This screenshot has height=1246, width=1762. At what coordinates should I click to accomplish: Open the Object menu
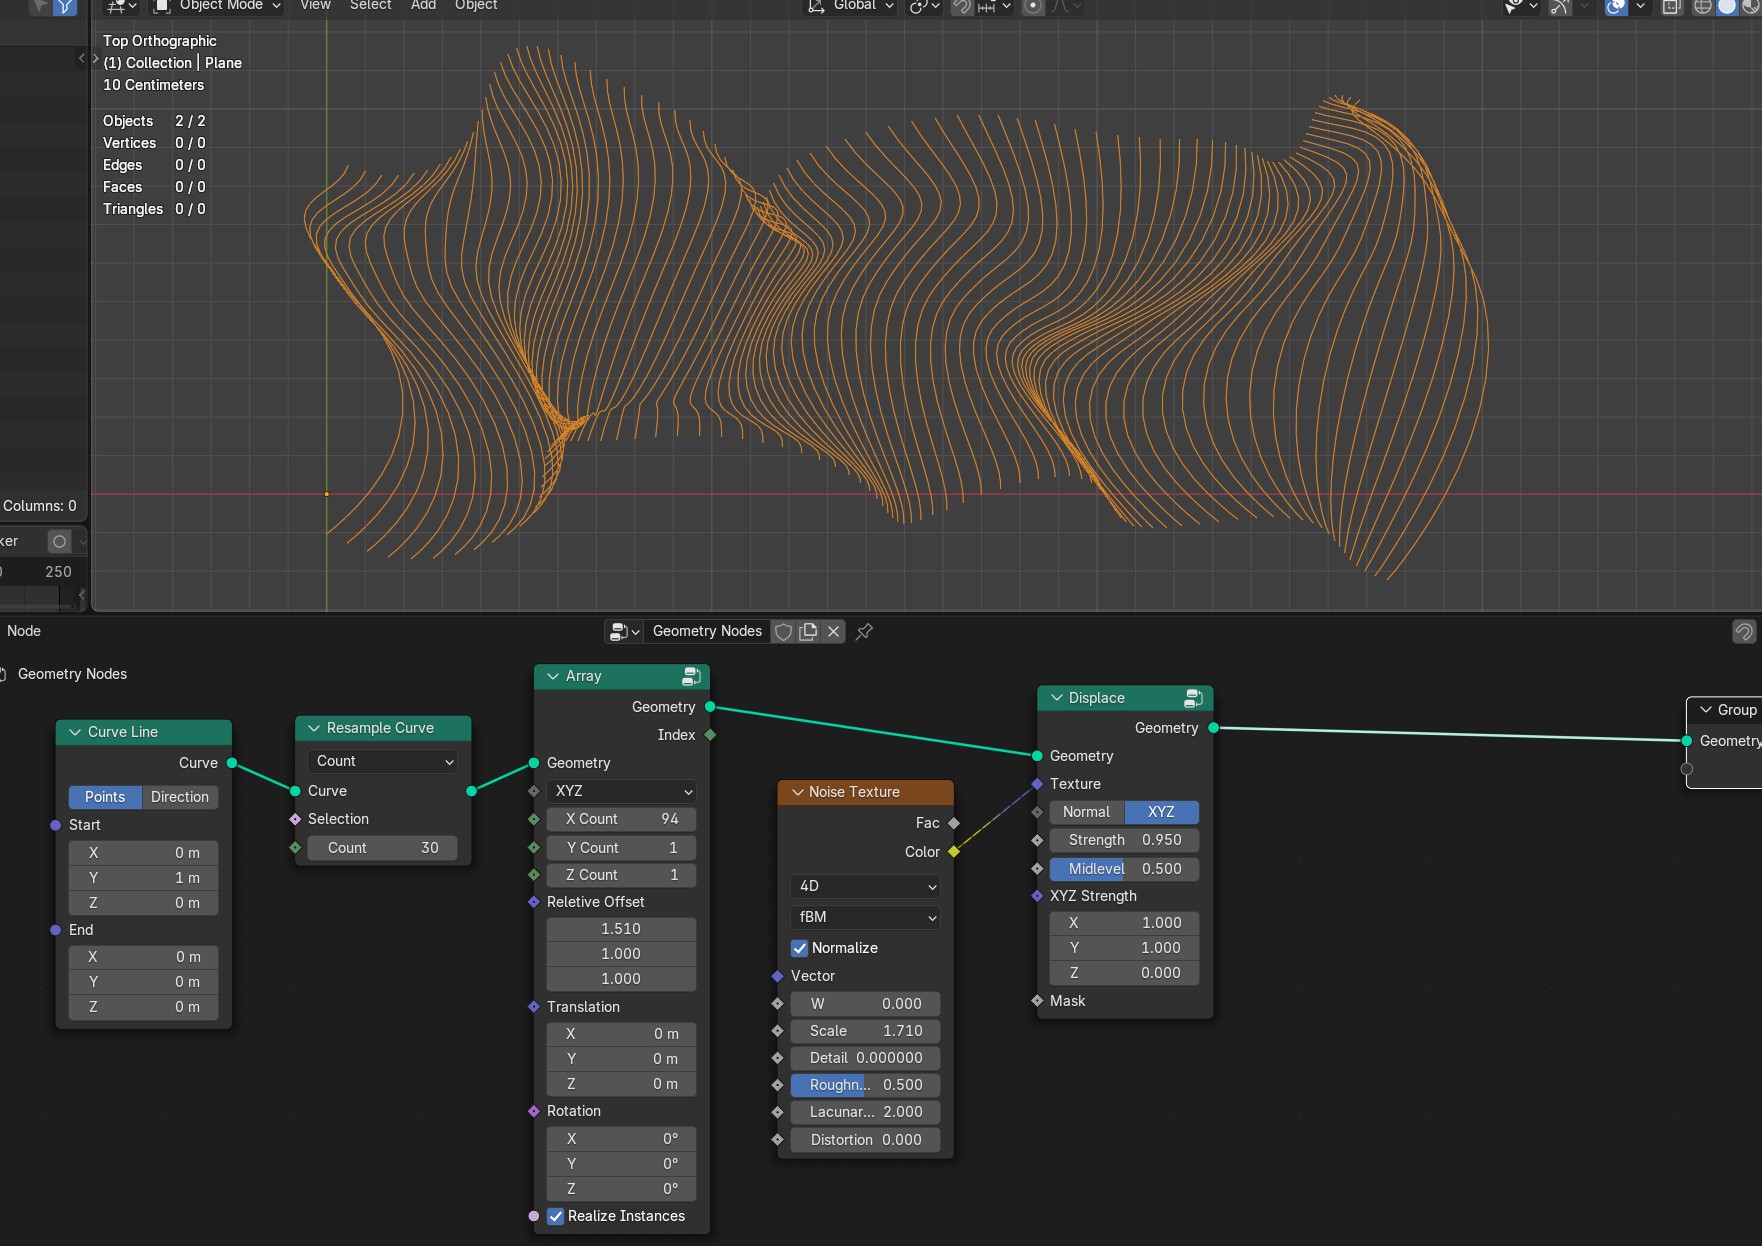476,5
